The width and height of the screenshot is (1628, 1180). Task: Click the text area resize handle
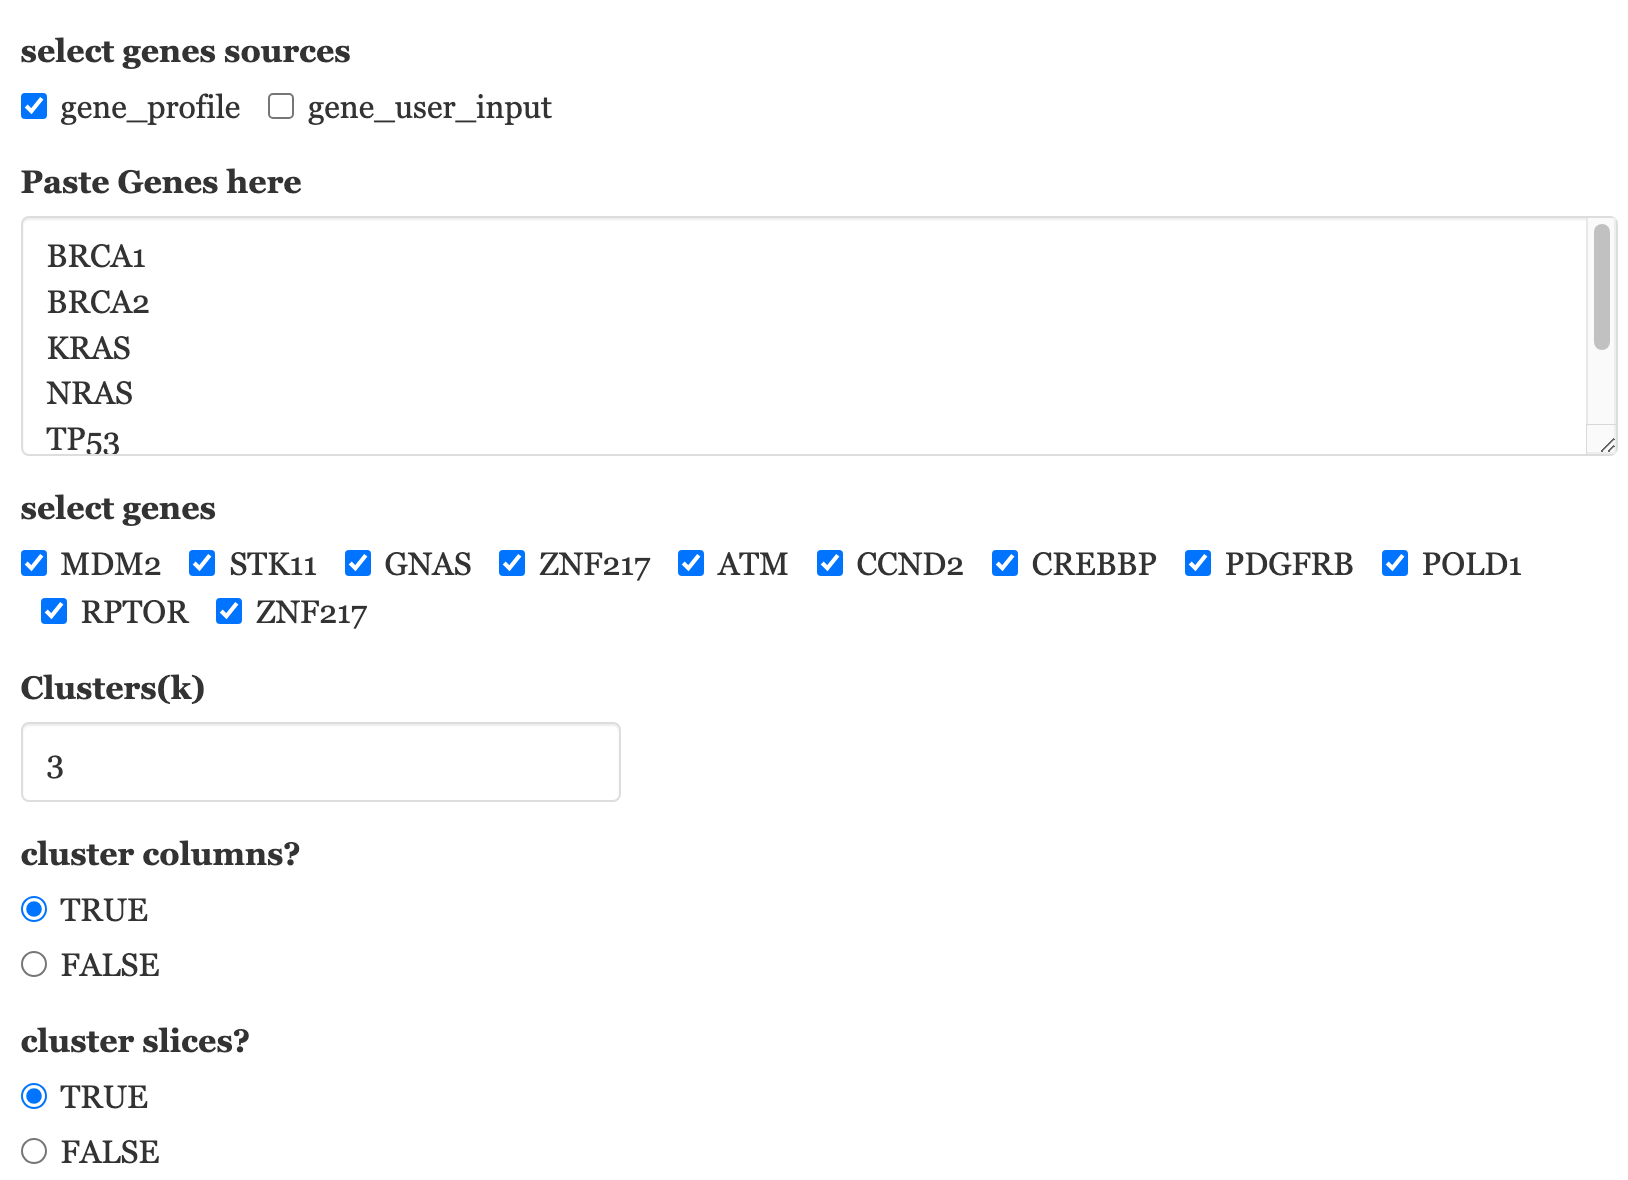(1607, 445)
